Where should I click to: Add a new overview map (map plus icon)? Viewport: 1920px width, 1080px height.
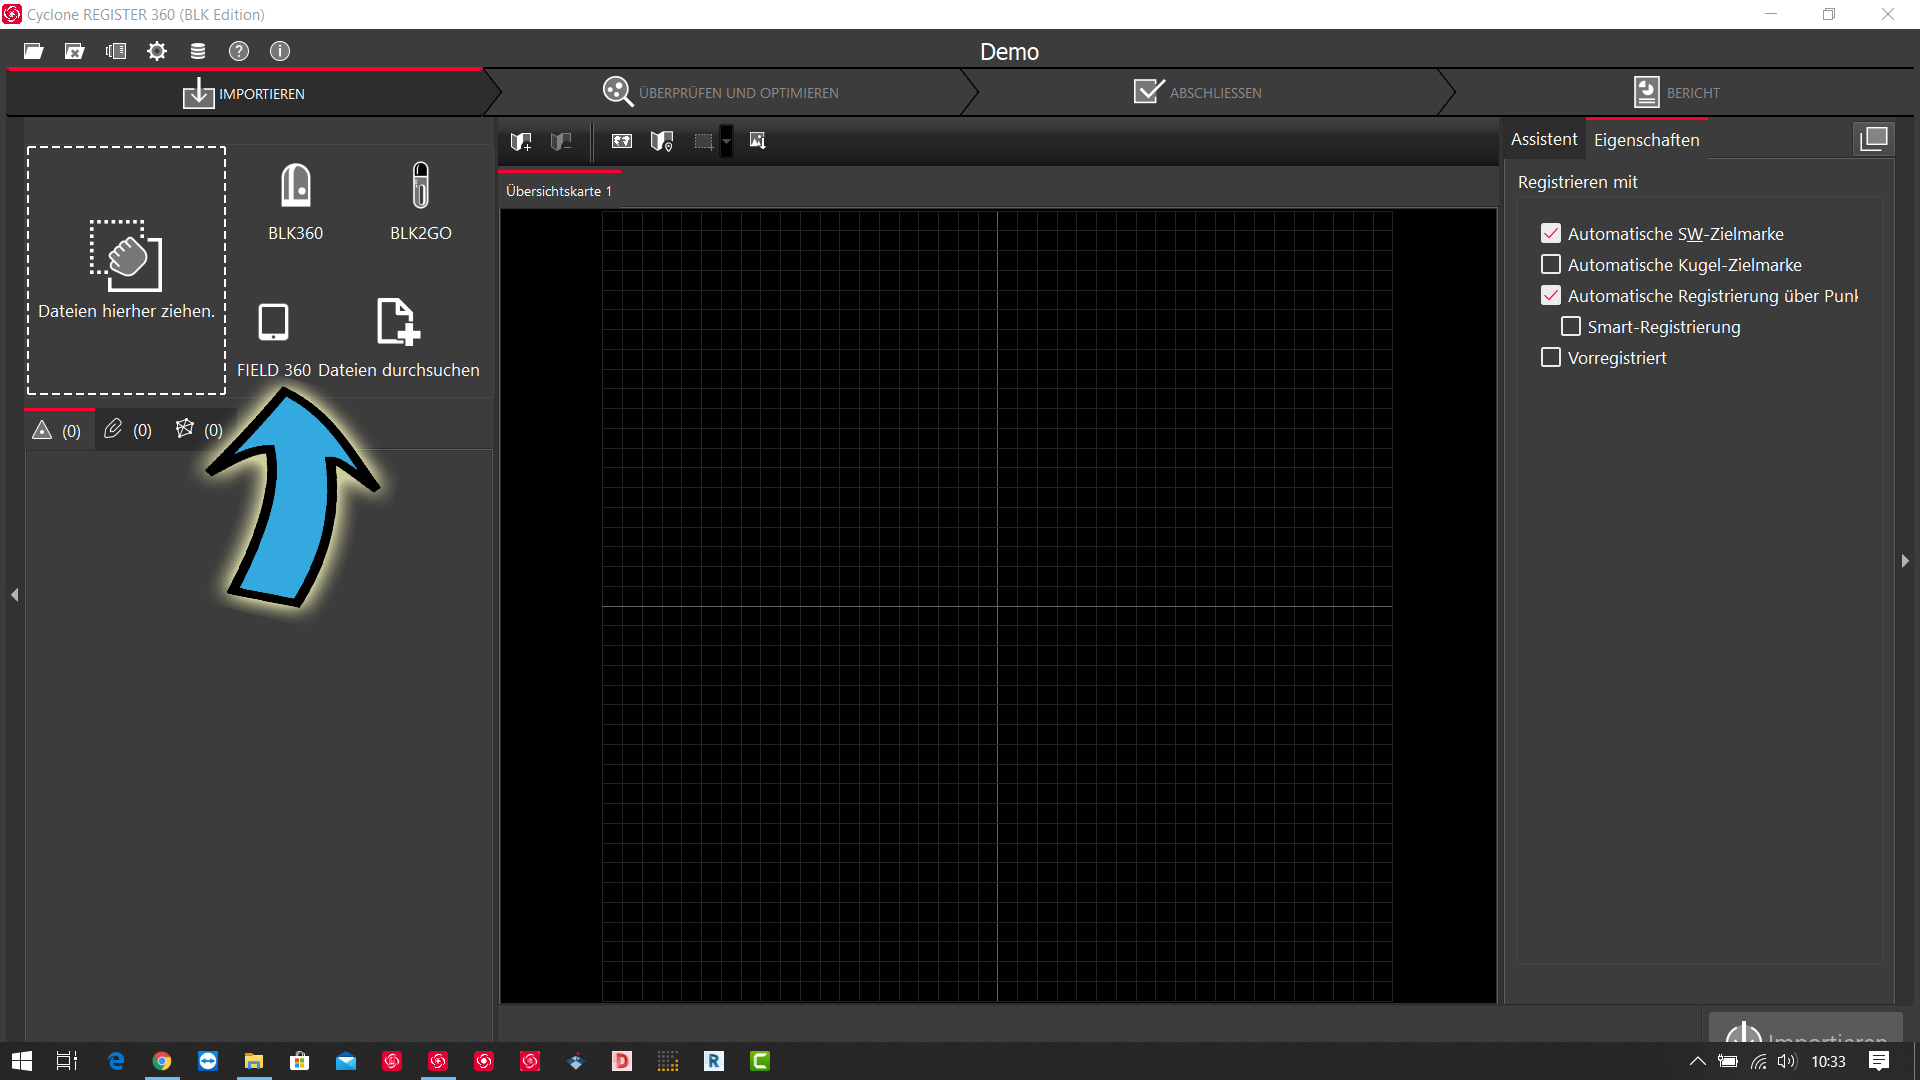pos(521,141)
